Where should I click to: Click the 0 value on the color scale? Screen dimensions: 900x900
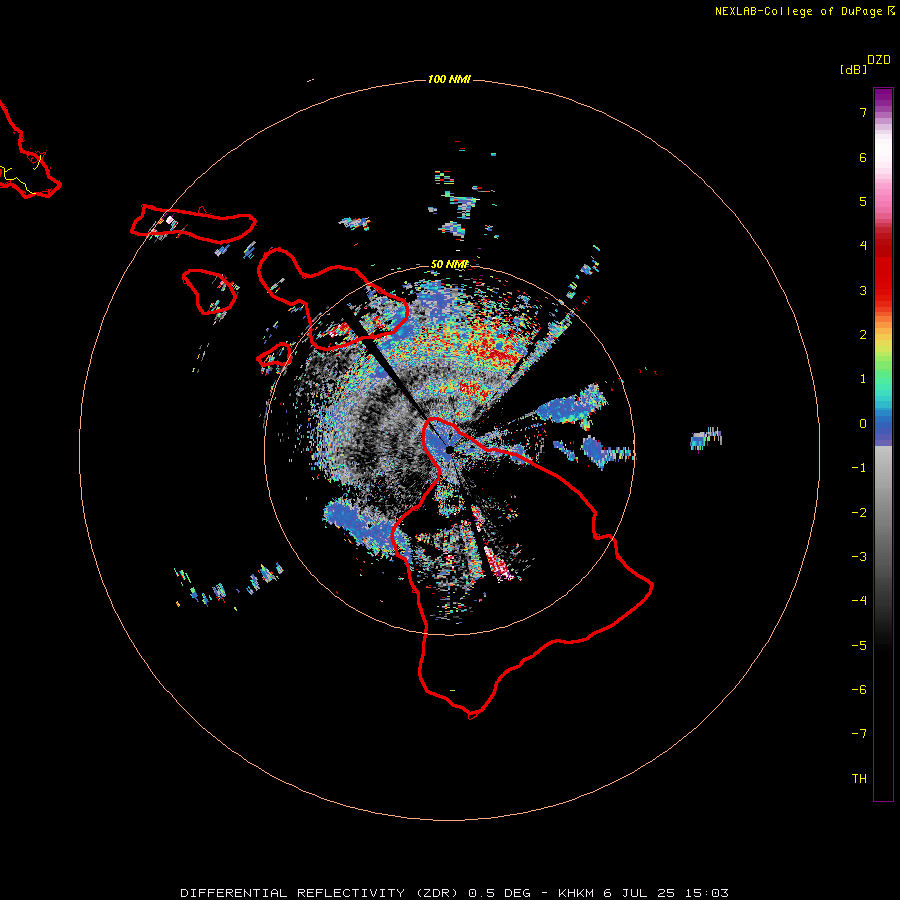click(x=863, y=424)
